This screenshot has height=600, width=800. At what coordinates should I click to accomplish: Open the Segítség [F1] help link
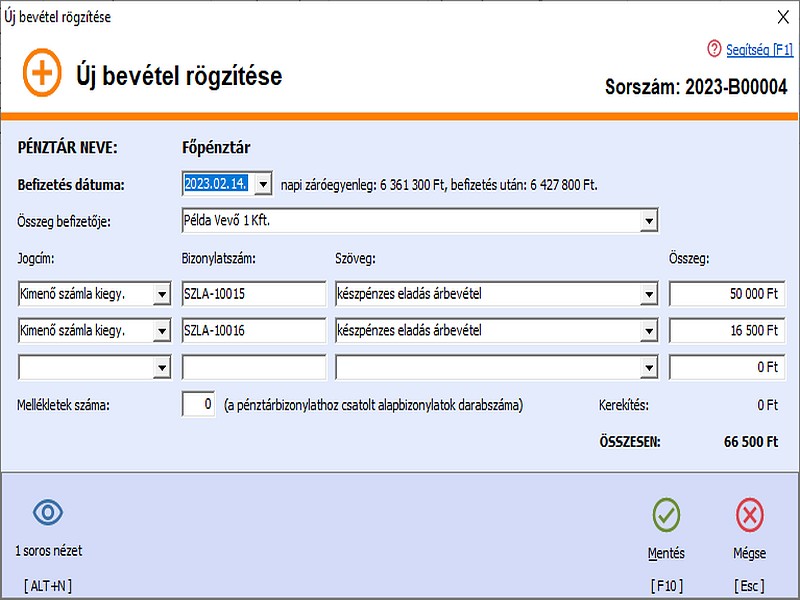click(759, 48)
